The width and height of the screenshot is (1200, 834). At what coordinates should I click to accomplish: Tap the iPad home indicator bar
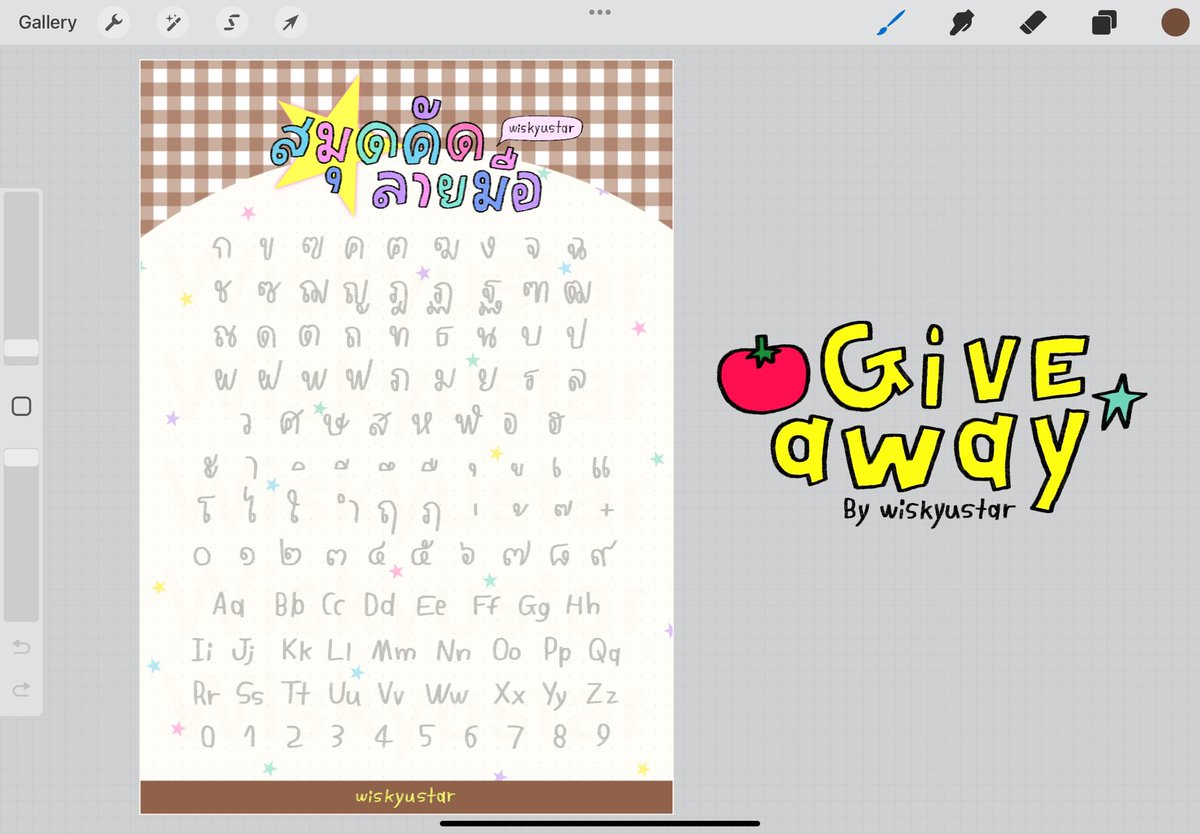coord(600,824)
